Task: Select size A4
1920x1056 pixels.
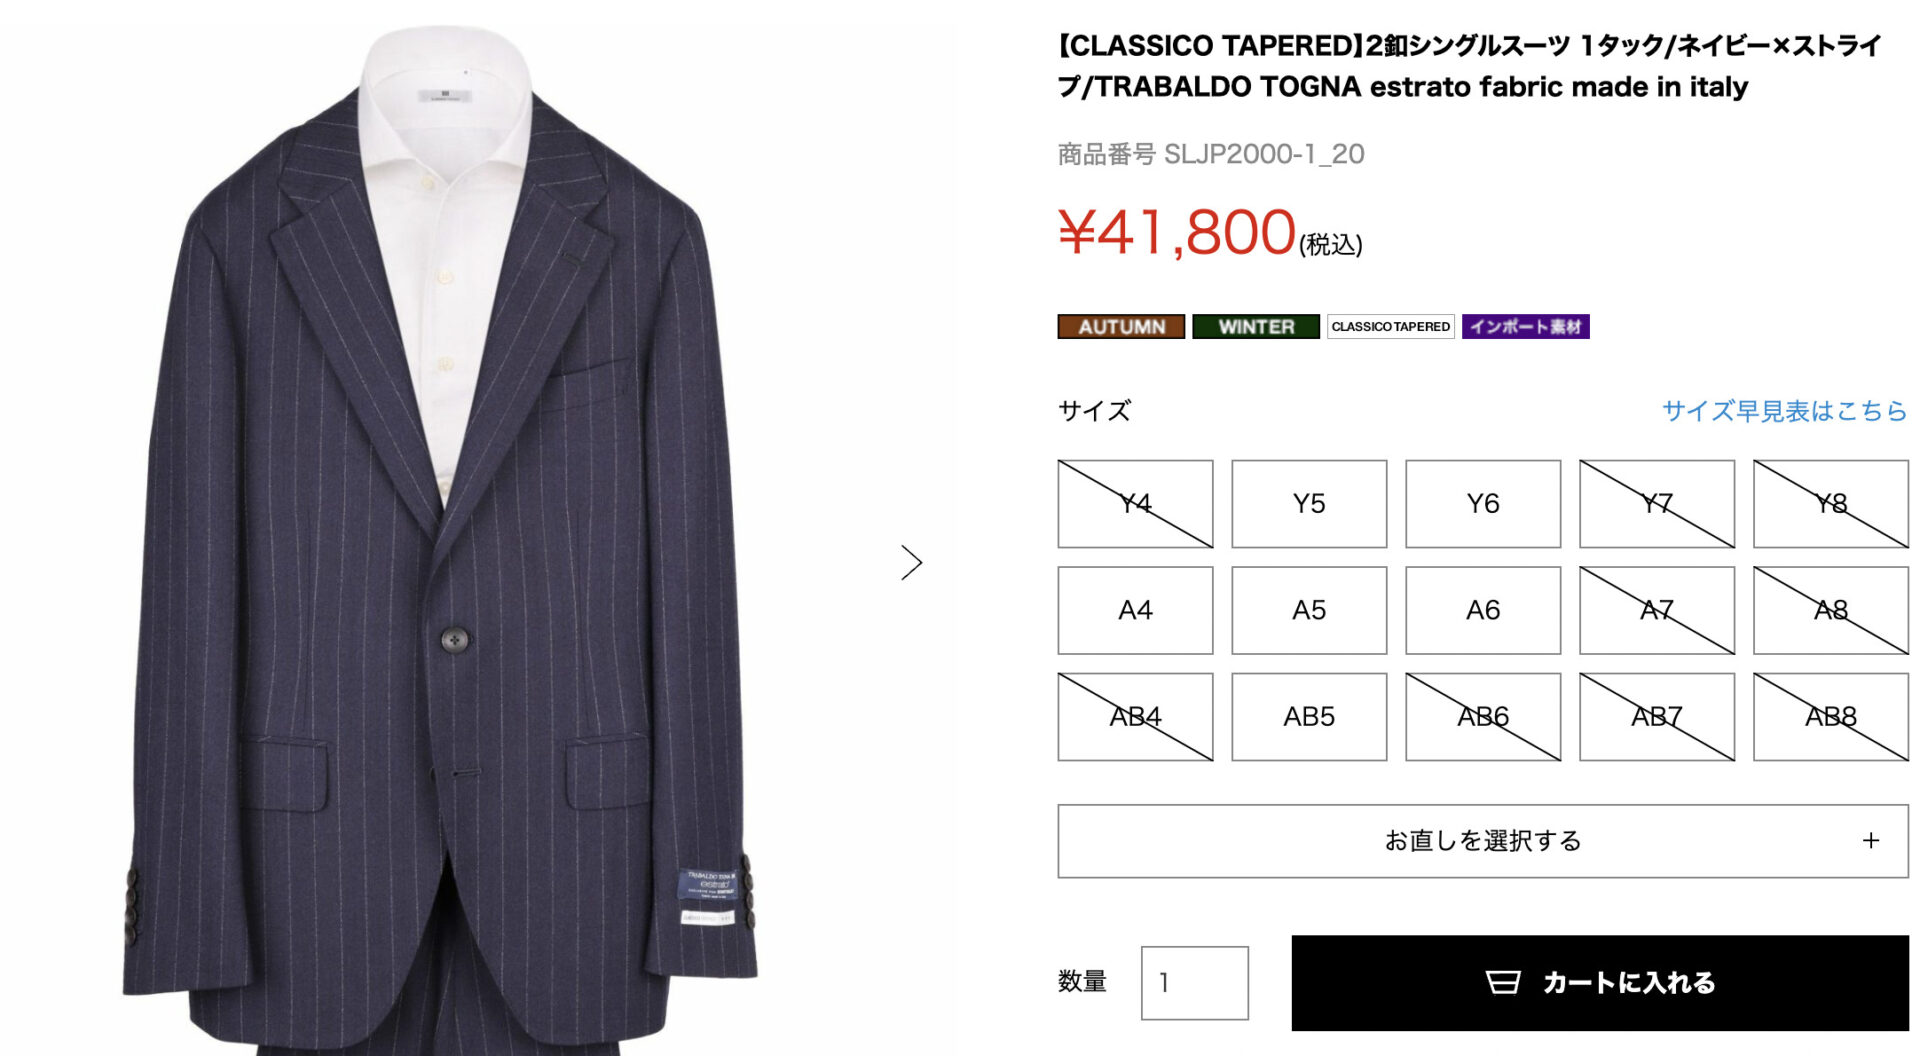Action: [x=1135, y=610]
